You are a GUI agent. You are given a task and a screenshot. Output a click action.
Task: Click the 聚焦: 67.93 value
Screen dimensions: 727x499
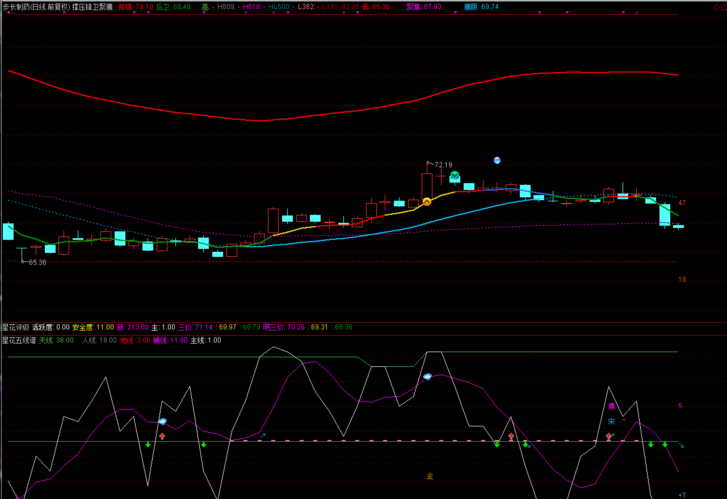[x=424, y=7]
